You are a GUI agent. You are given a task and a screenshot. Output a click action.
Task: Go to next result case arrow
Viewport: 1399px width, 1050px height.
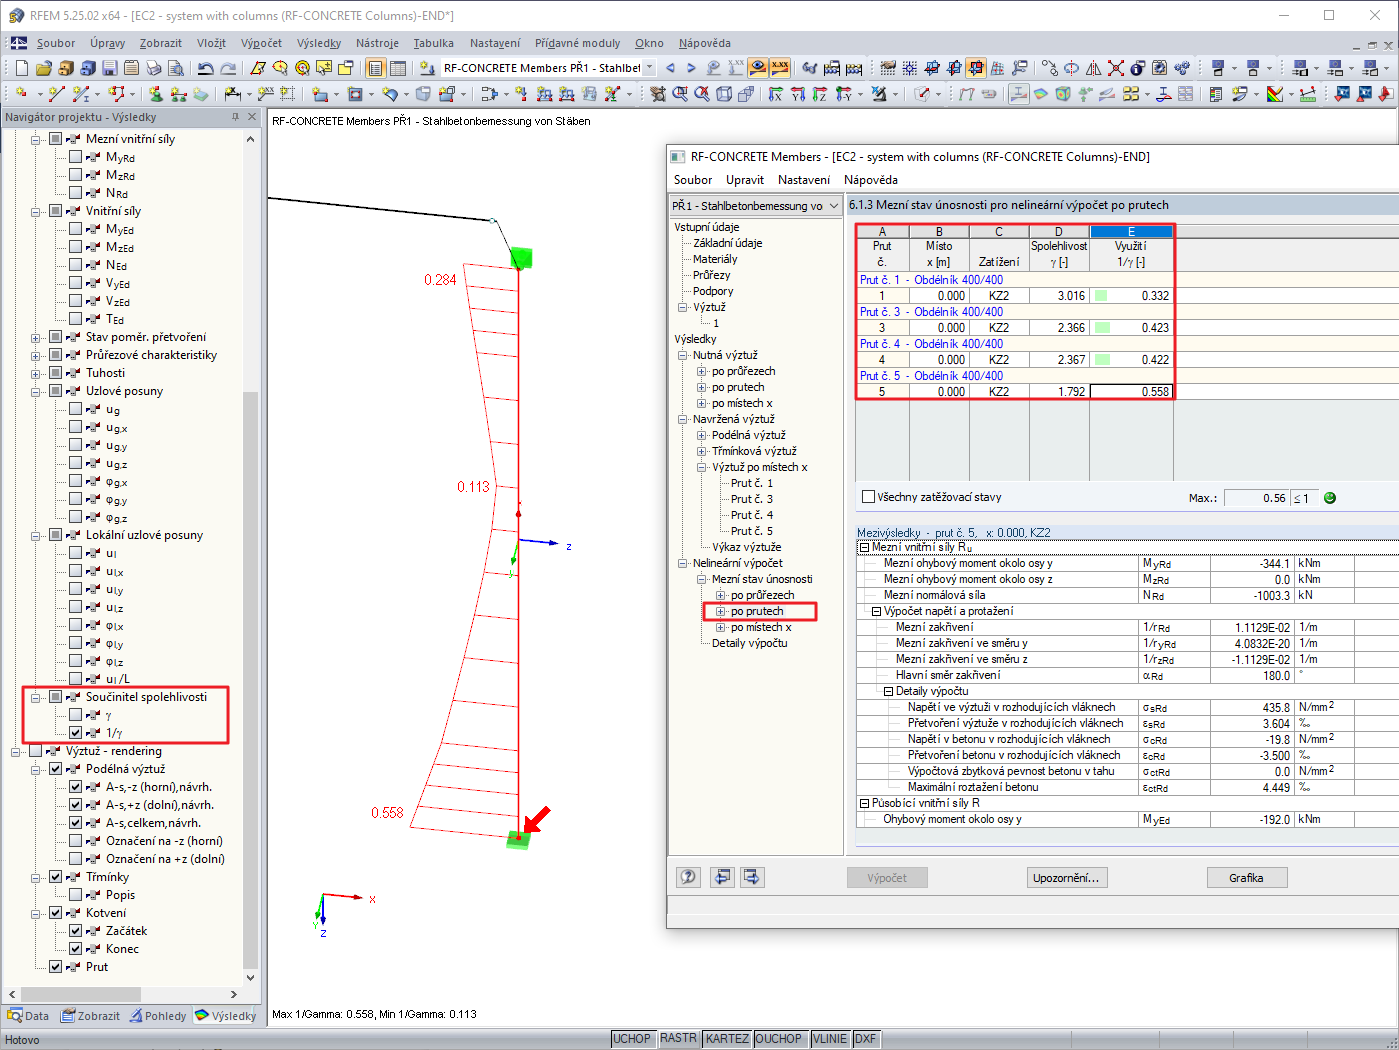[691, 68]
